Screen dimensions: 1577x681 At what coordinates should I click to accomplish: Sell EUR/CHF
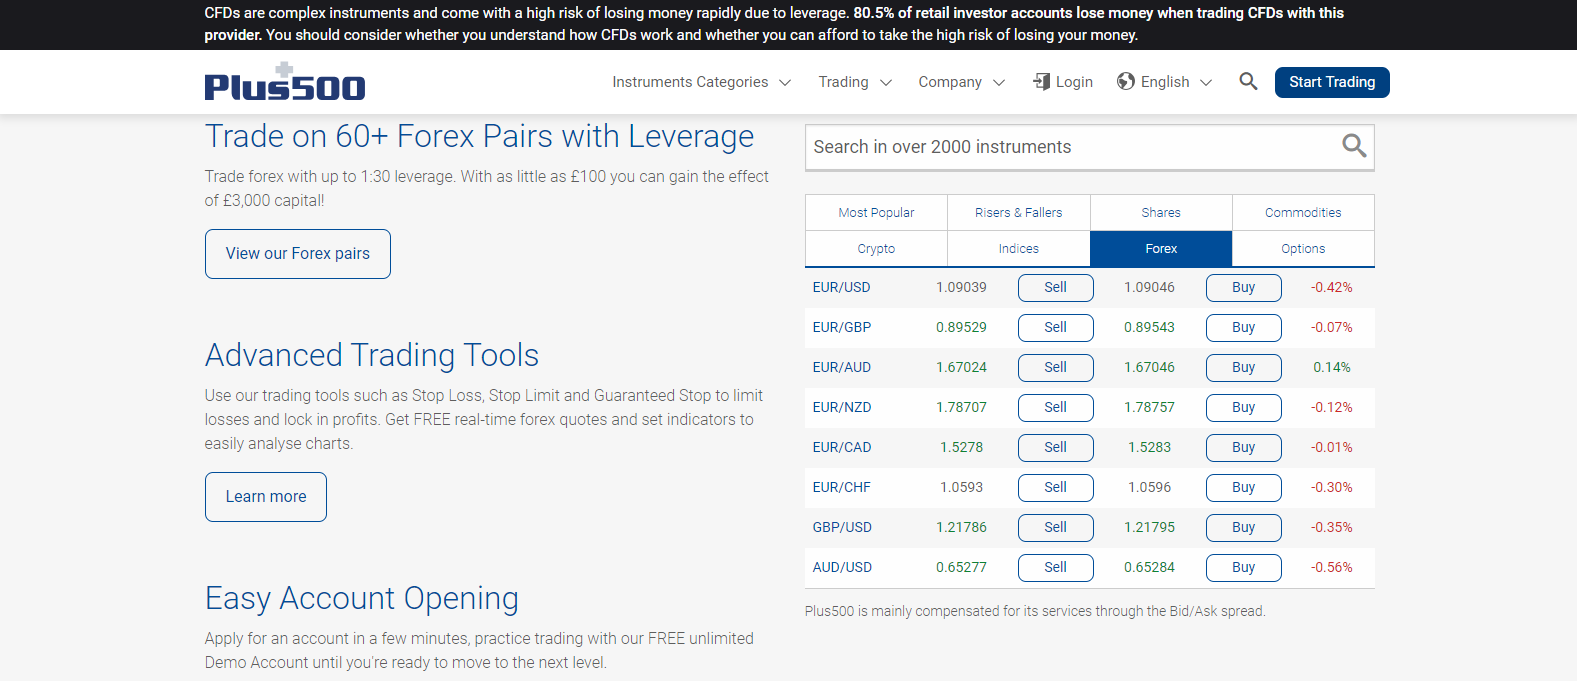(1056, 488)
